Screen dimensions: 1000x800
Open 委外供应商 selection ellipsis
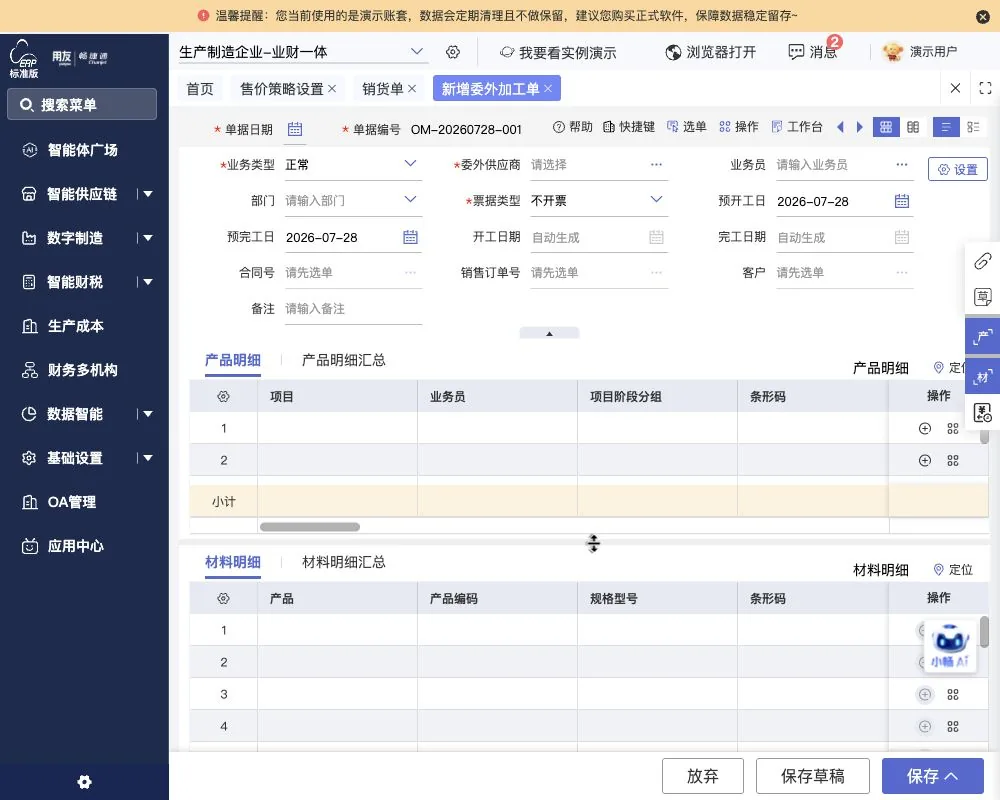[x=656, y=165]
